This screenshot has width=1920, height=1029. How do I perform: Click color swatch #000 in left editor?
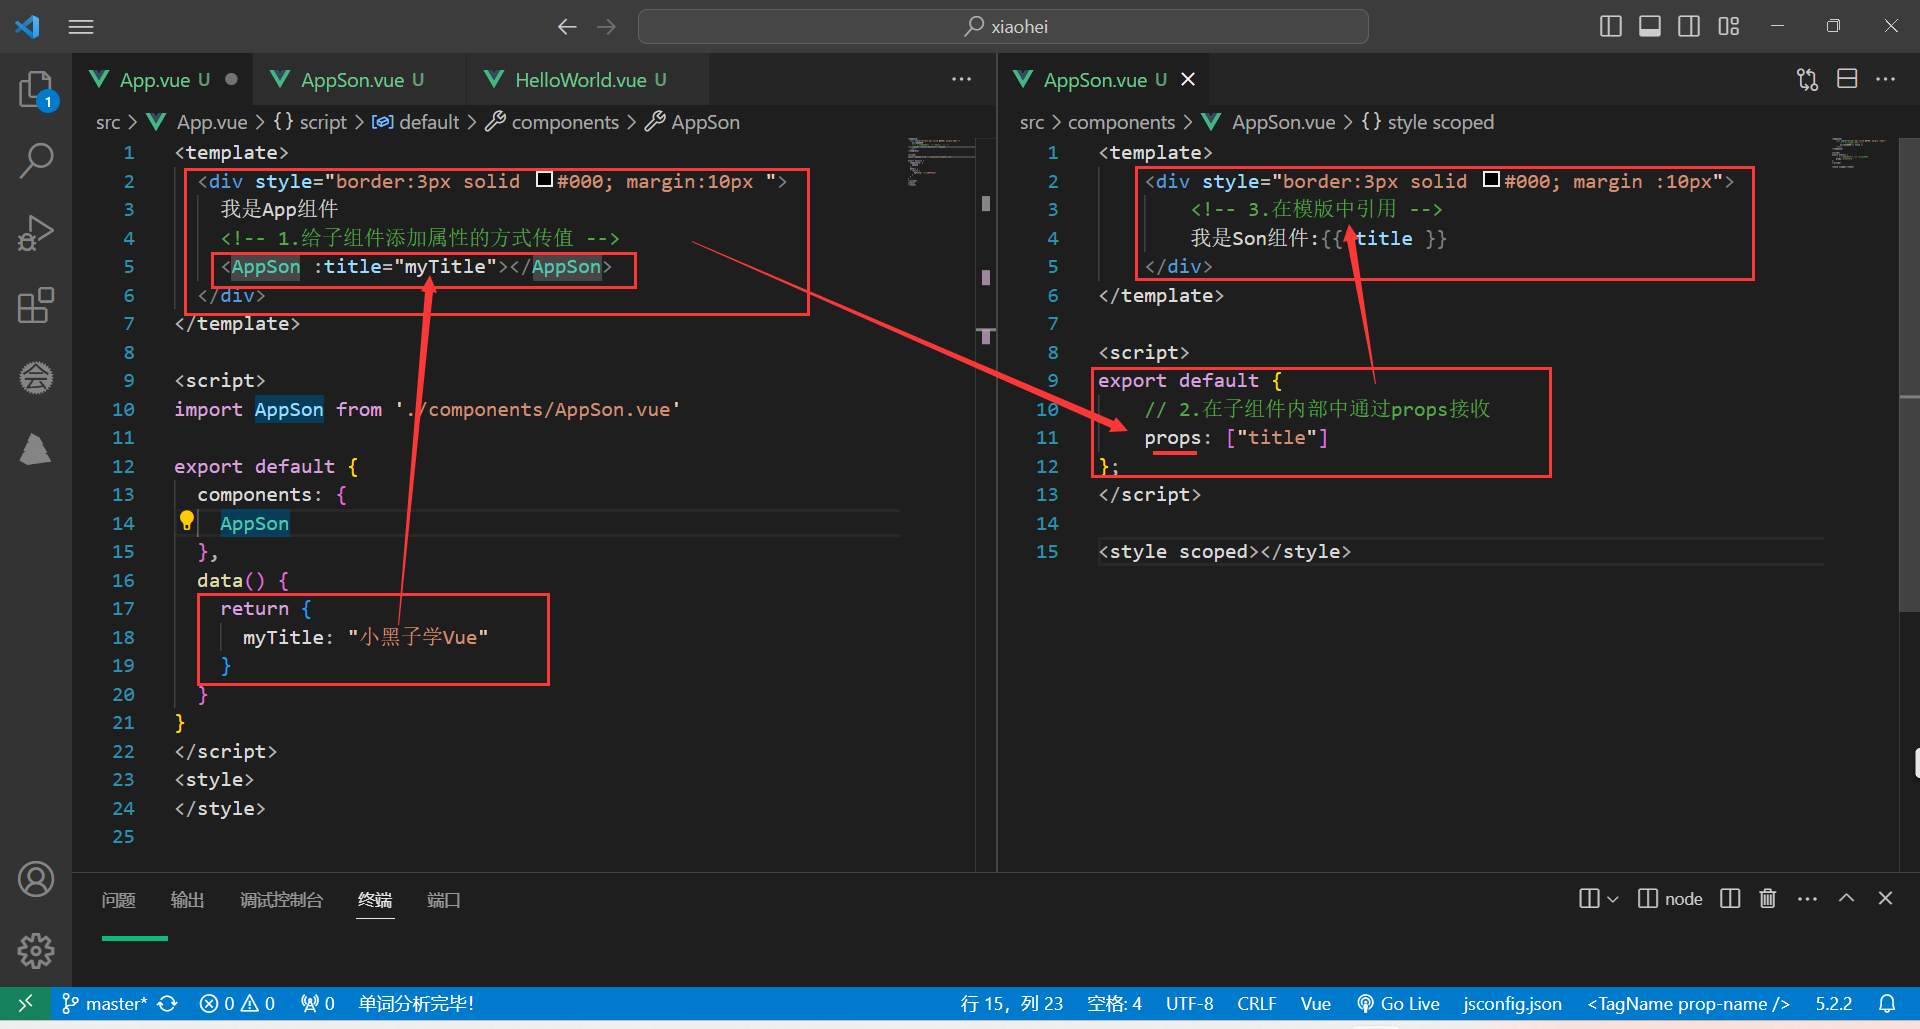pos(545,180)
